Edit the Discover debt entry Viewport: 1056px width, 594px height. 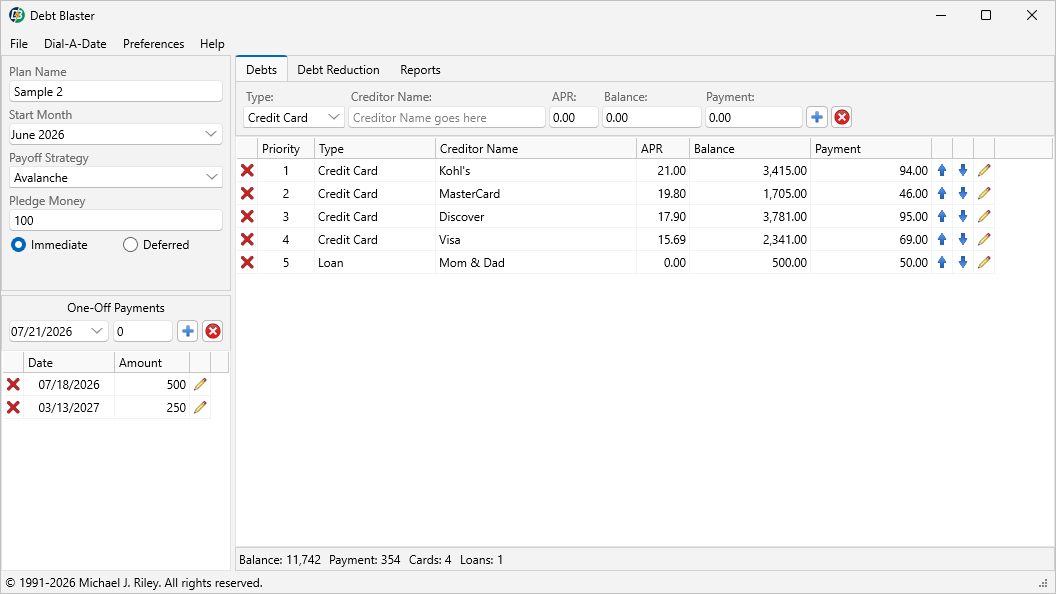click(x=984, y=216)
